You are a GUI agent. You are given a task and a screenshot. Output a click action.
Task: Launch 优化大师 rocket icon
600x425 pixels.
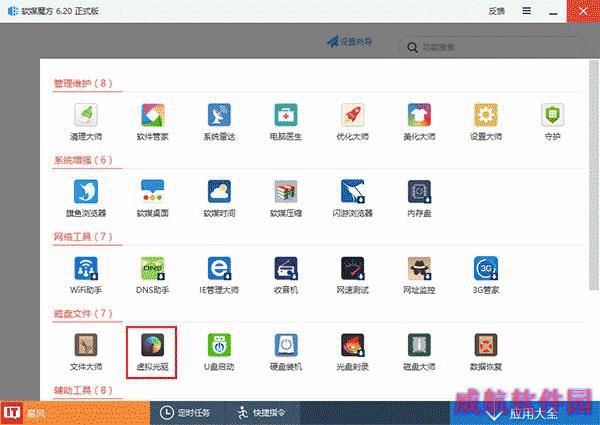click(x=352, y=115)
